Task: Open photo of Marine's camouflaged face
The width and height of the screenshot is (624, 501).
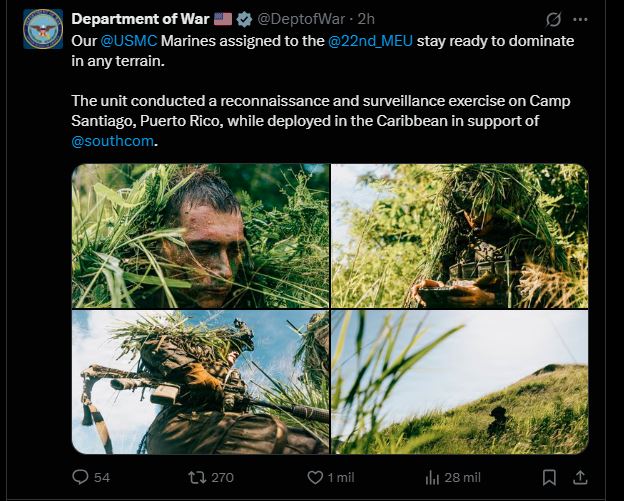Action: coord(200,236)
